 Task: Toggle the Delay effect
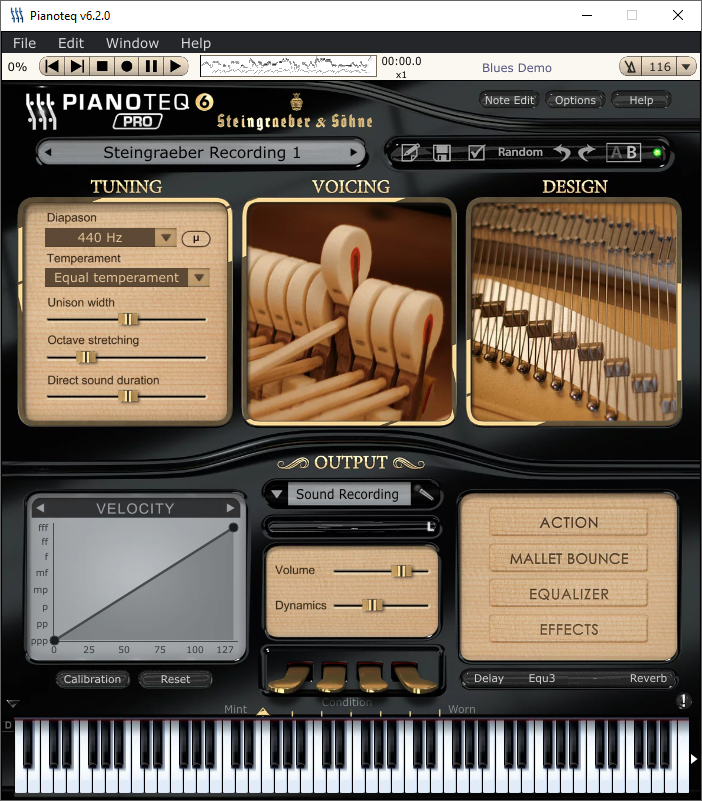489,678
